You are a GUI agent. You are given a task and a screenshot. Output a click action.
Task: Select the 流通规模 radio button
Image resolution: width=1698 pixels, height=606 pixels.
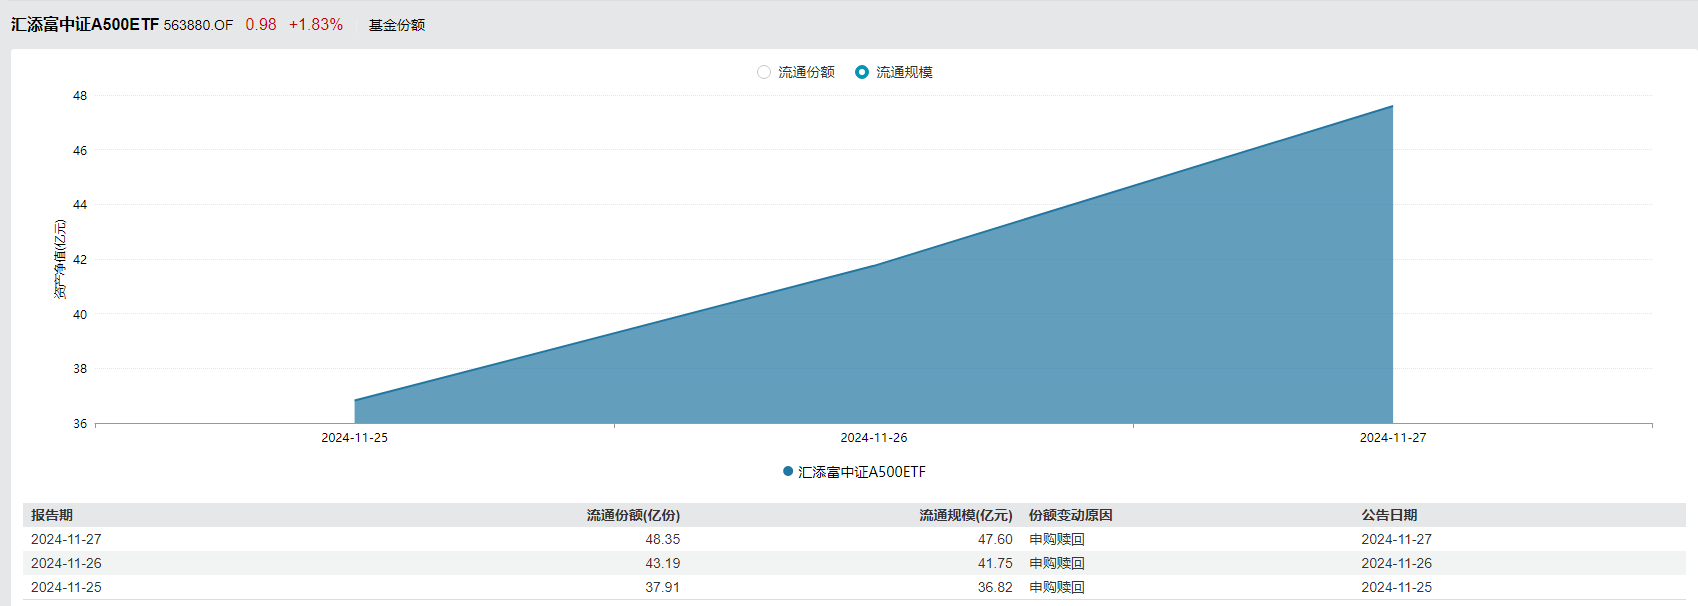coord(862,72)
